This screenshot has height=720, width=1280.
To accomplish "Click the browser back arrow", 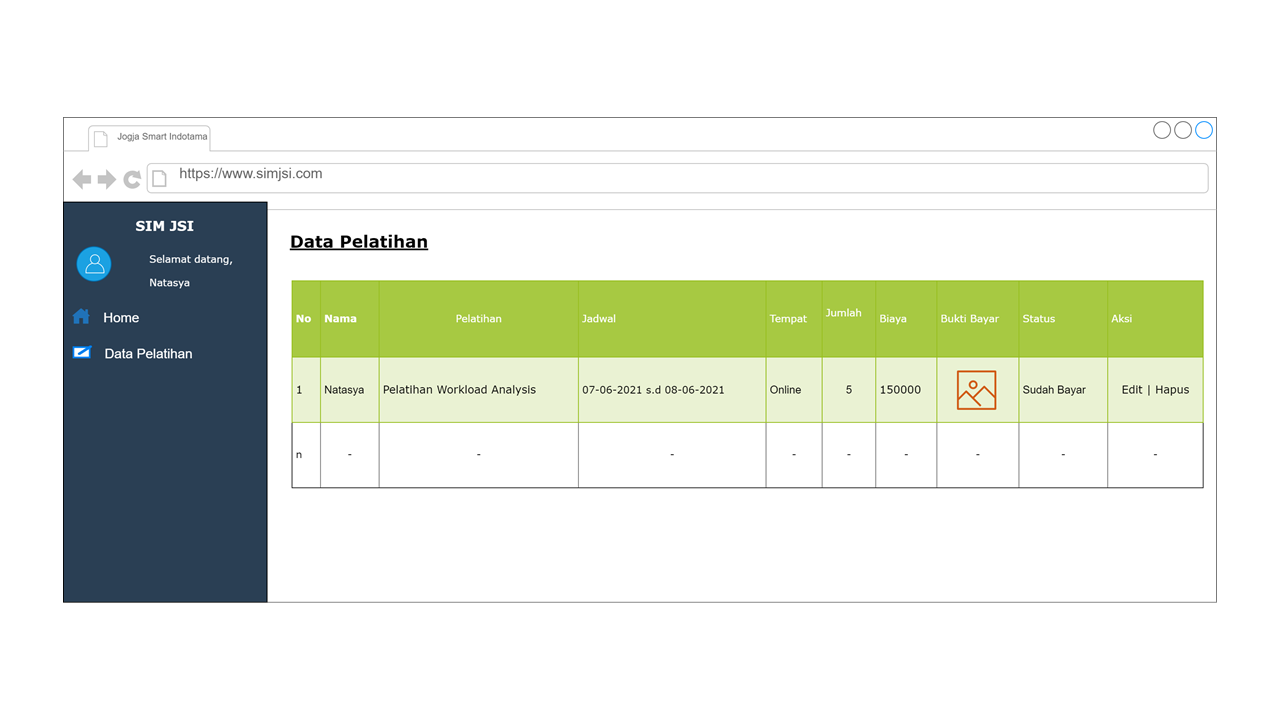I will 82,179.
